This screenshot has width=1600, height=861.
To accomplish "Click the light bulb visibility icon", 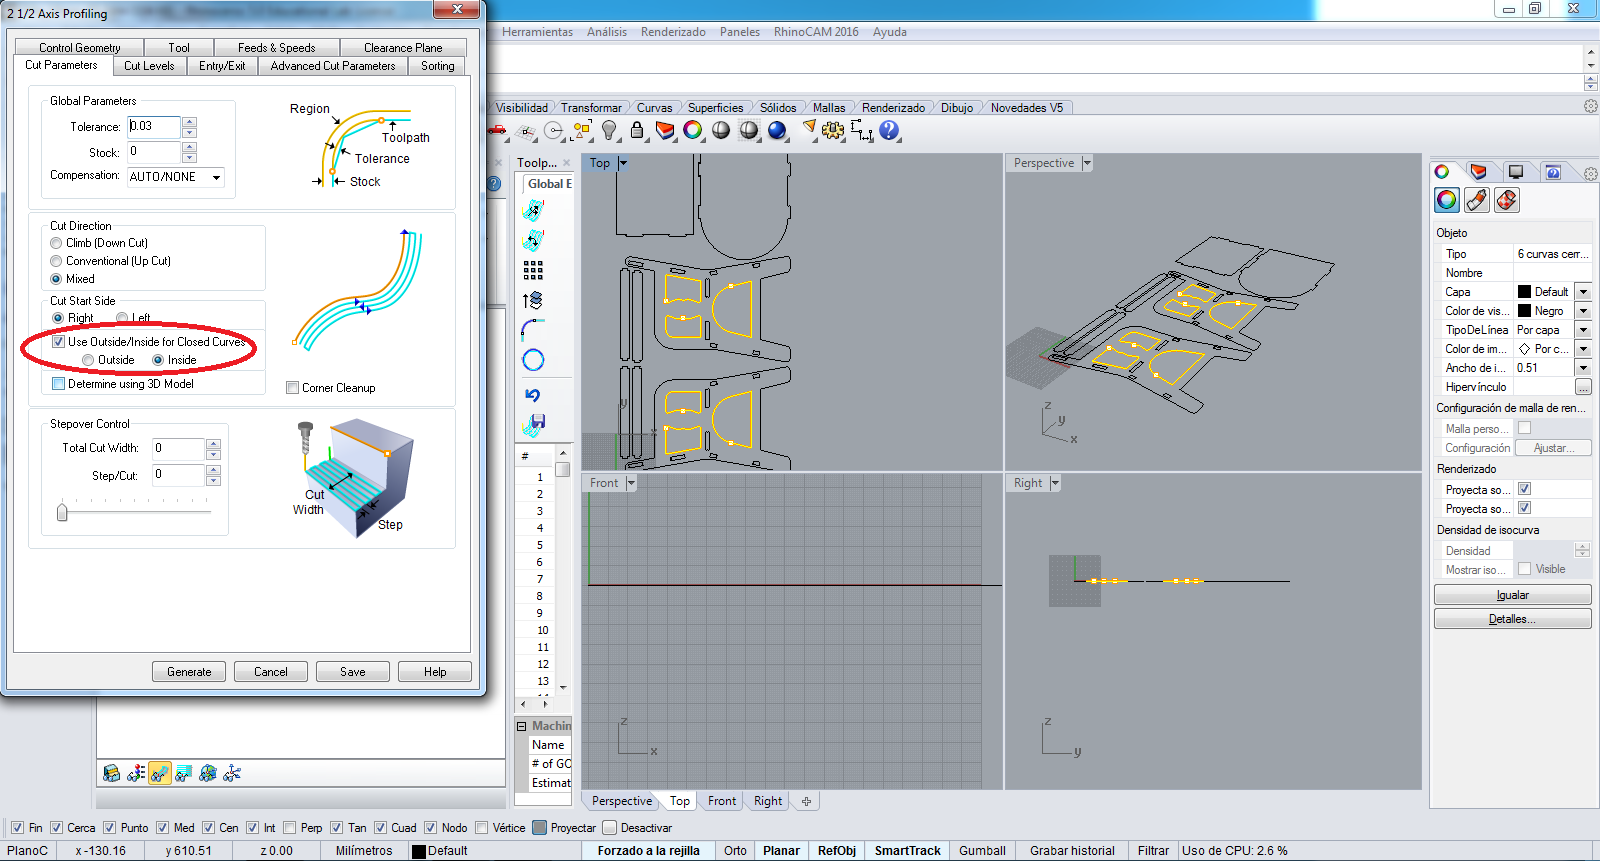I will pos(609,131).
